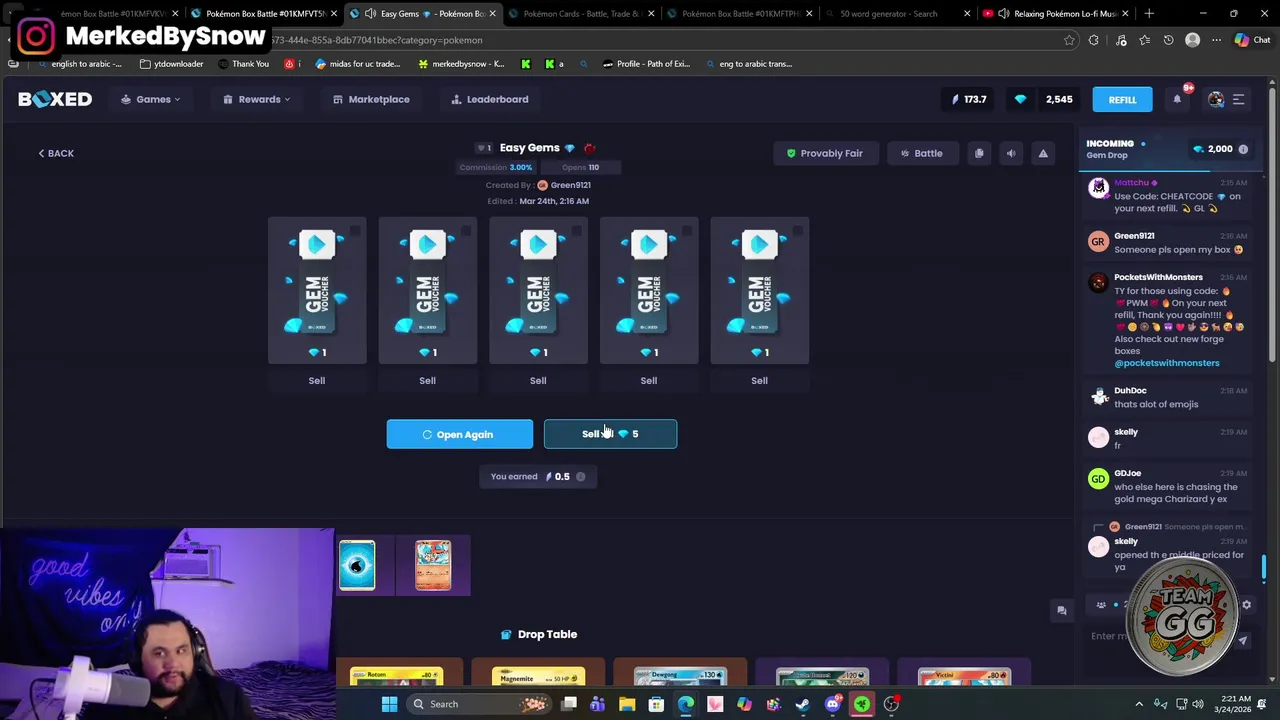This screenshot has width=1280, height=720.
Task: Sell the third gem voucher
Action: (538, 380)
